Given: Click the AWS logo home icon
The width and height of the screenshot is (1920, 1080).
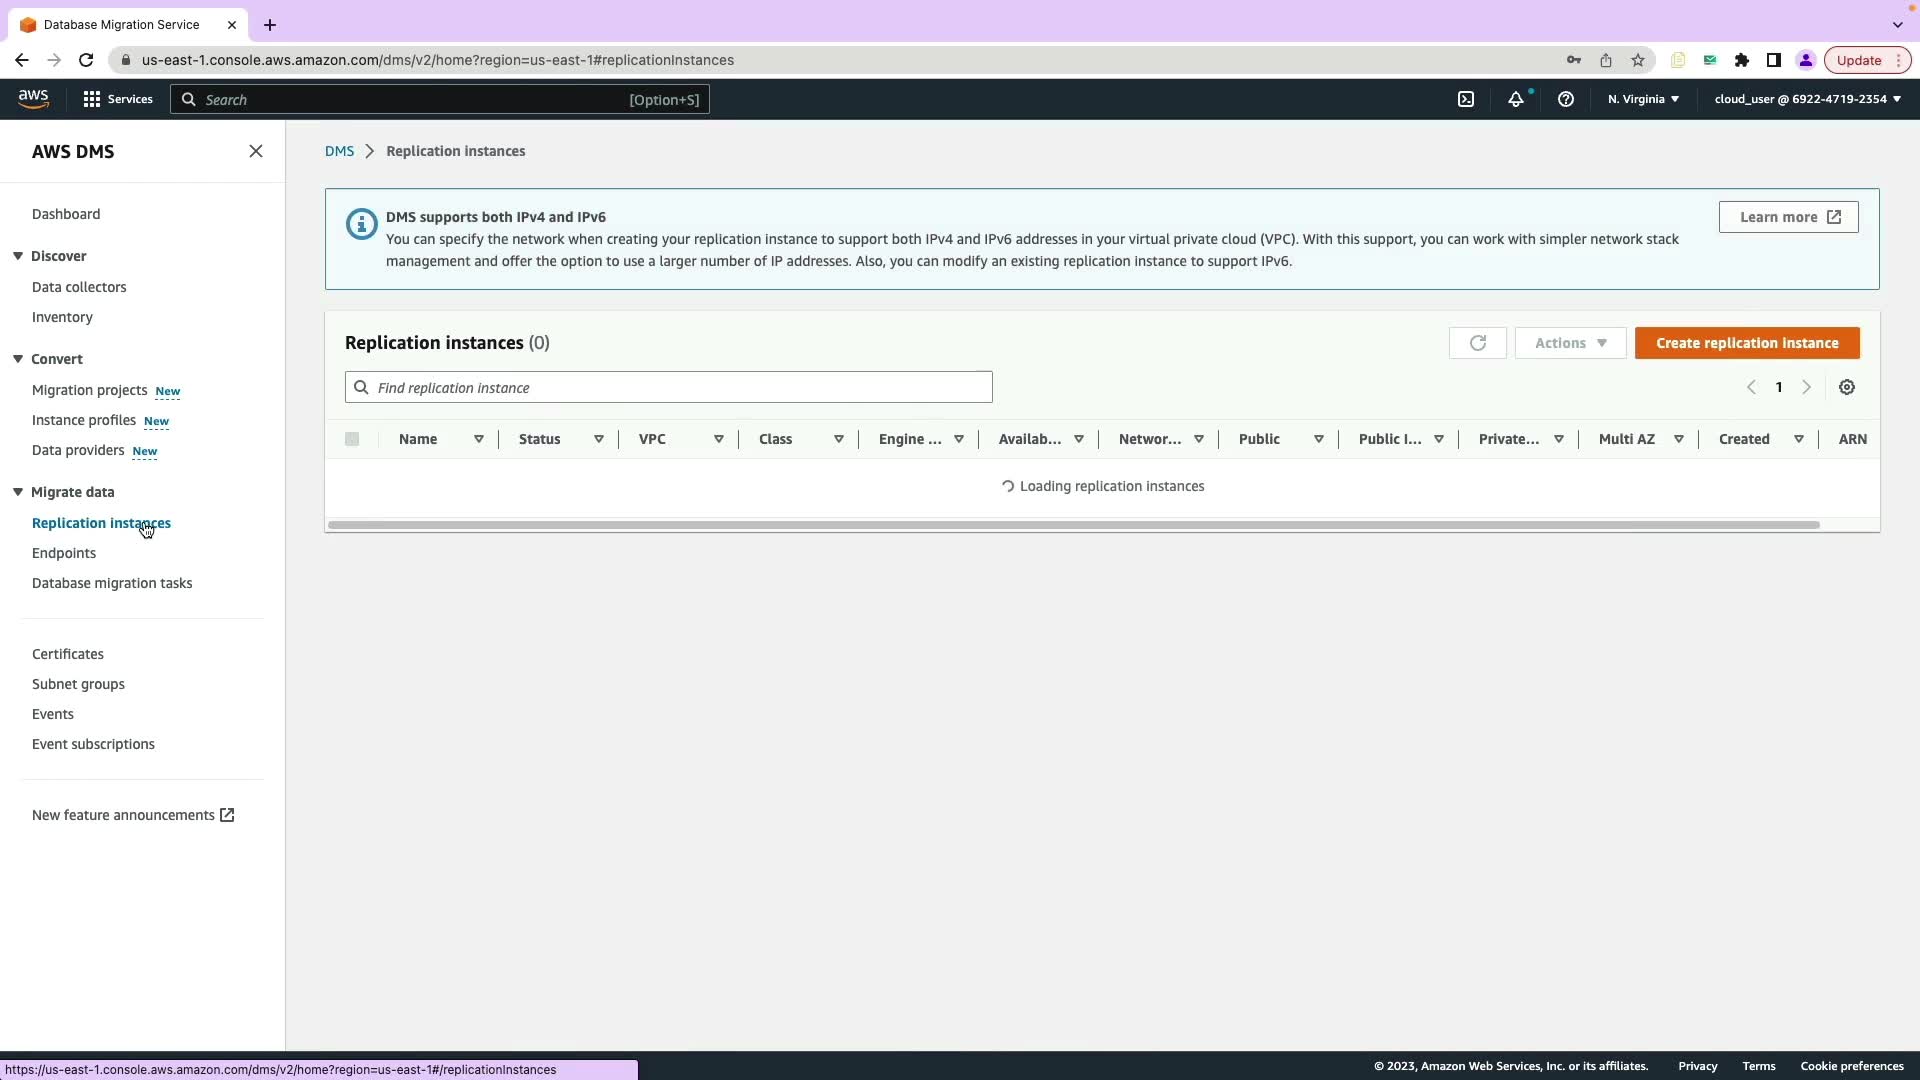Looking at the screenshot, I should (x=33, y=98).
